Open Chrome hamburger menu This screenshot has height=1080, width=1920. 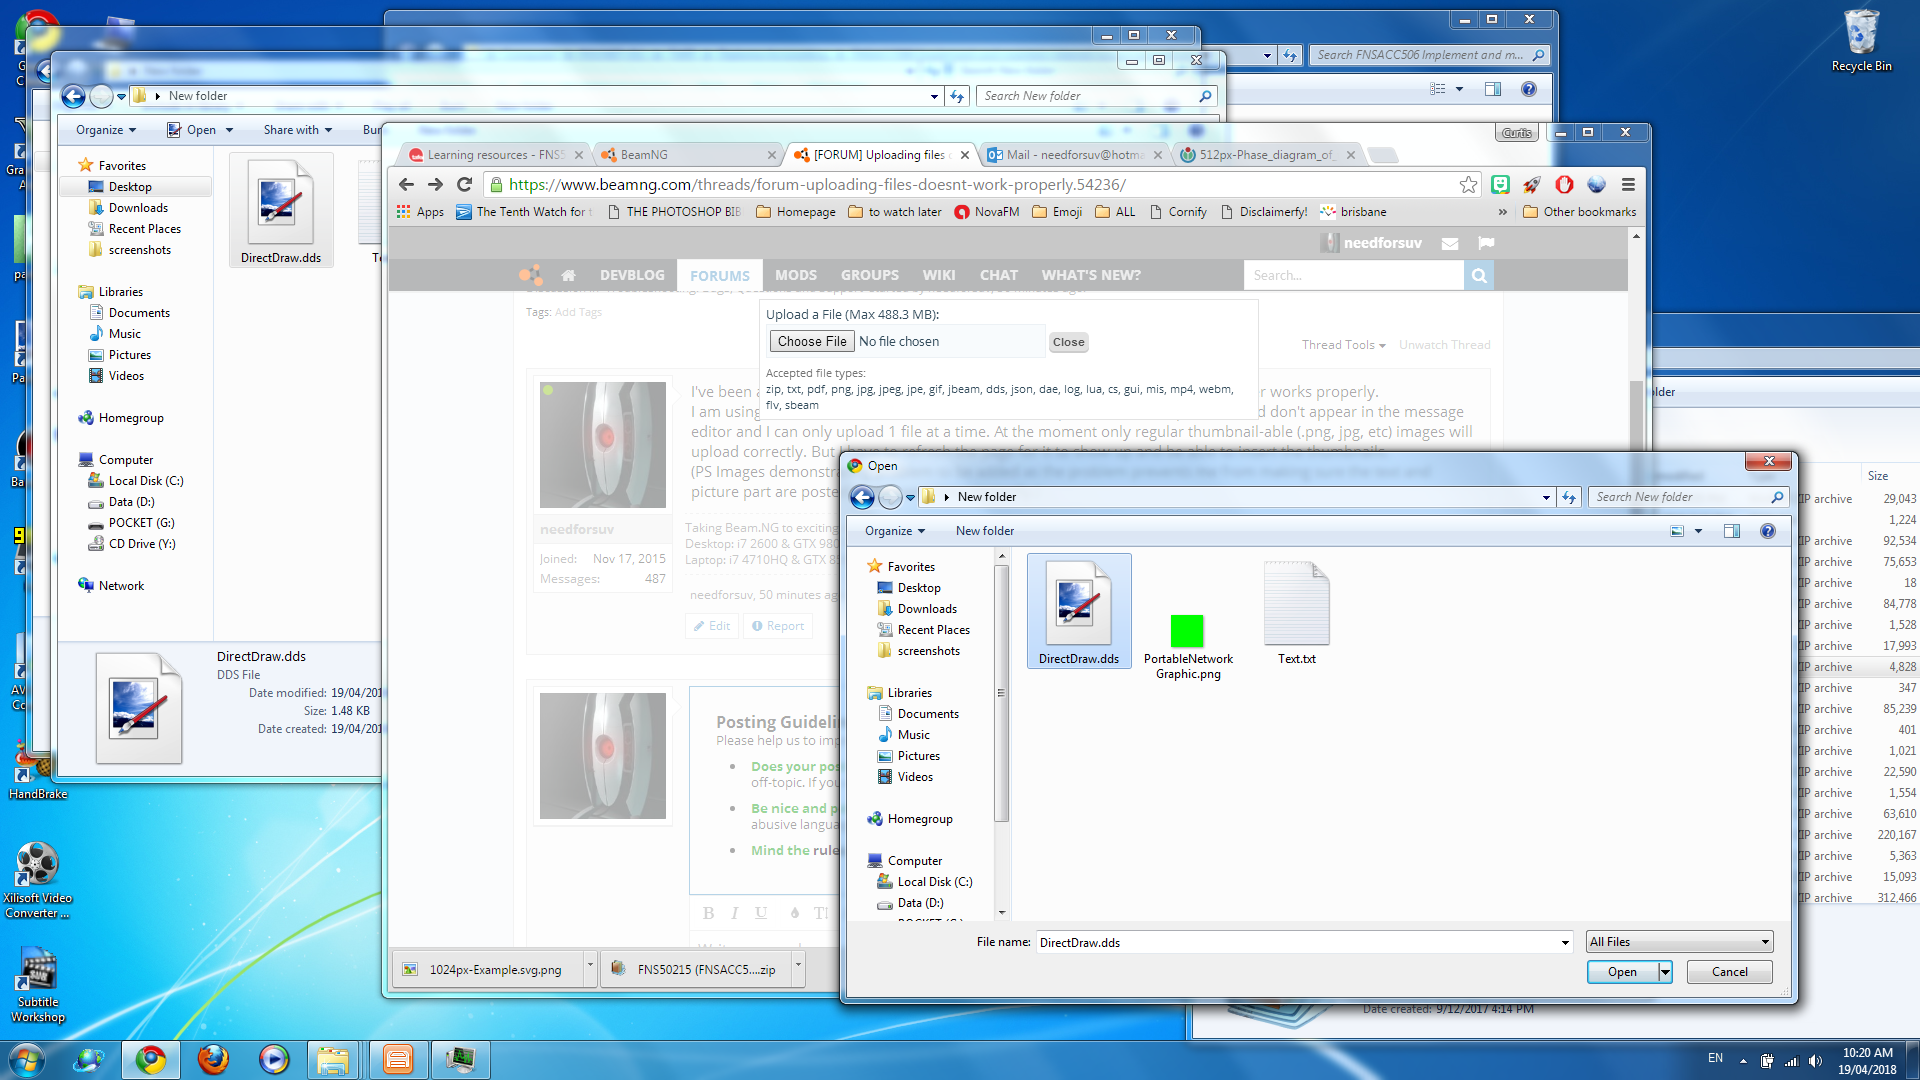1628,184
